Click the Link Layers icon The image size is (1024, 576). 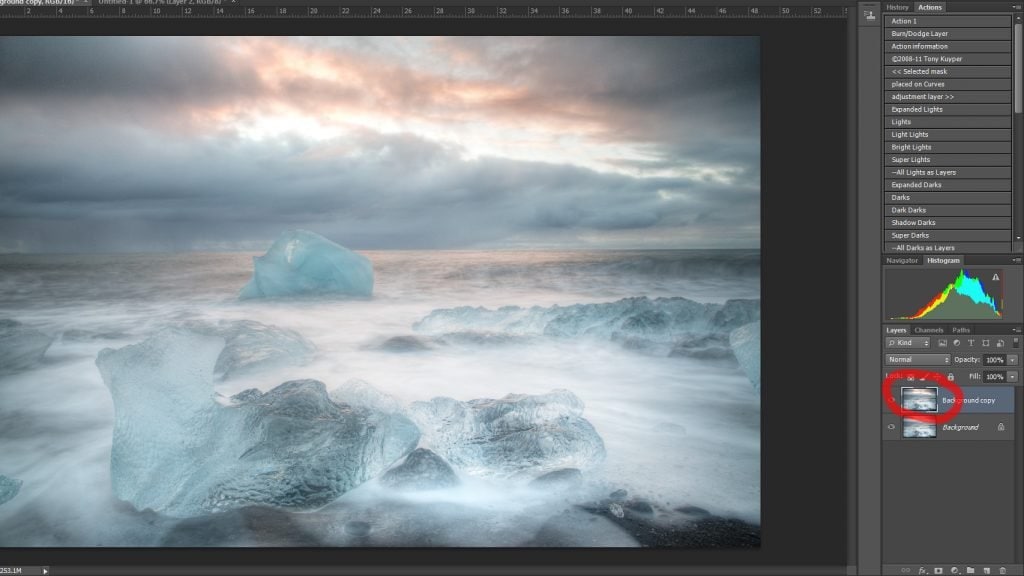[906, 570]
